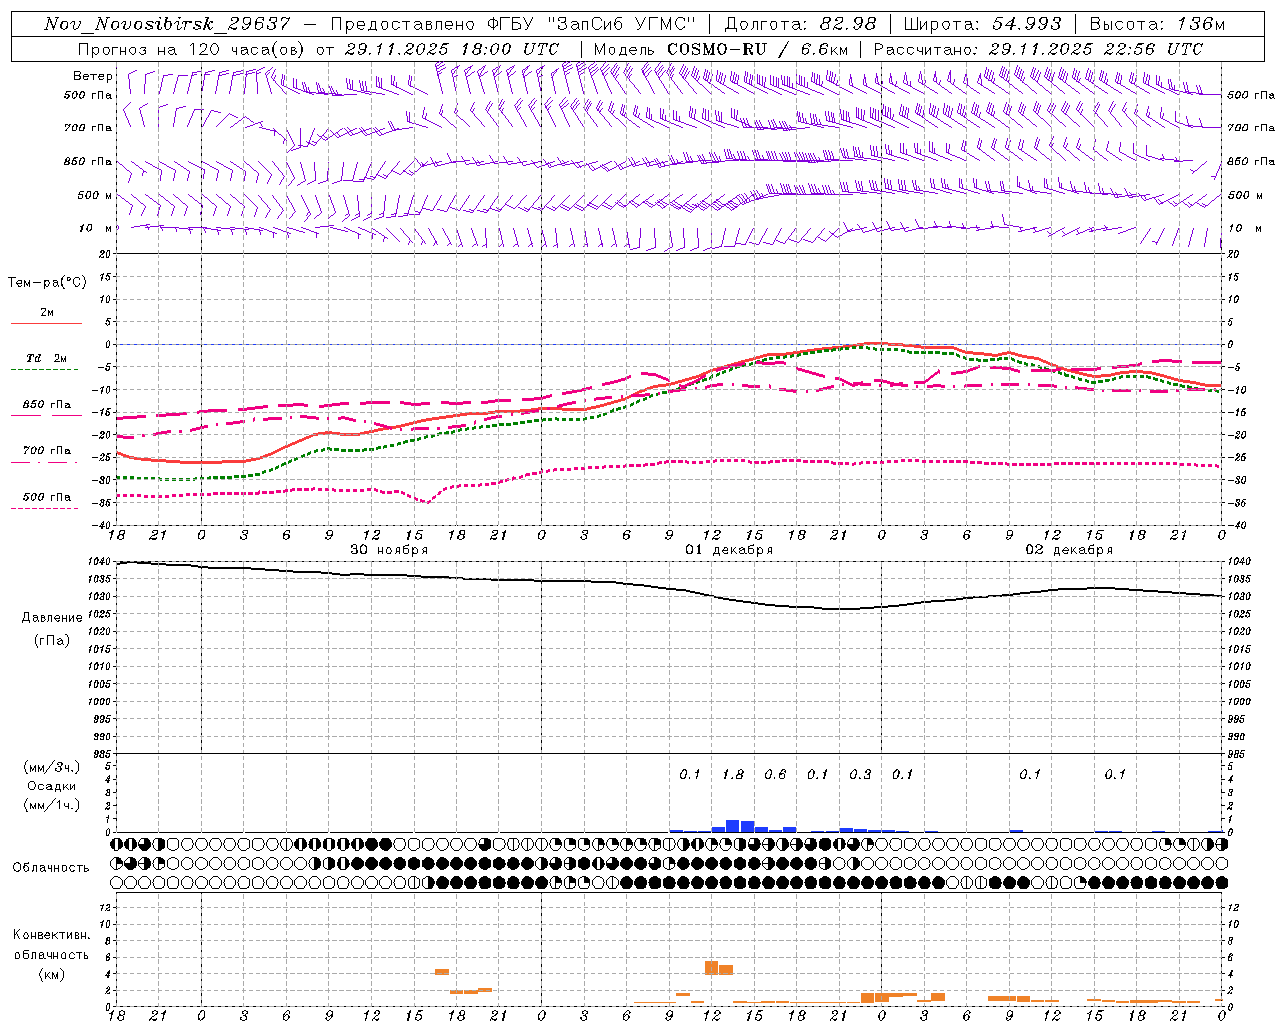
Task: Click the tallest blue precipitation bar
Action: [733, 826]
